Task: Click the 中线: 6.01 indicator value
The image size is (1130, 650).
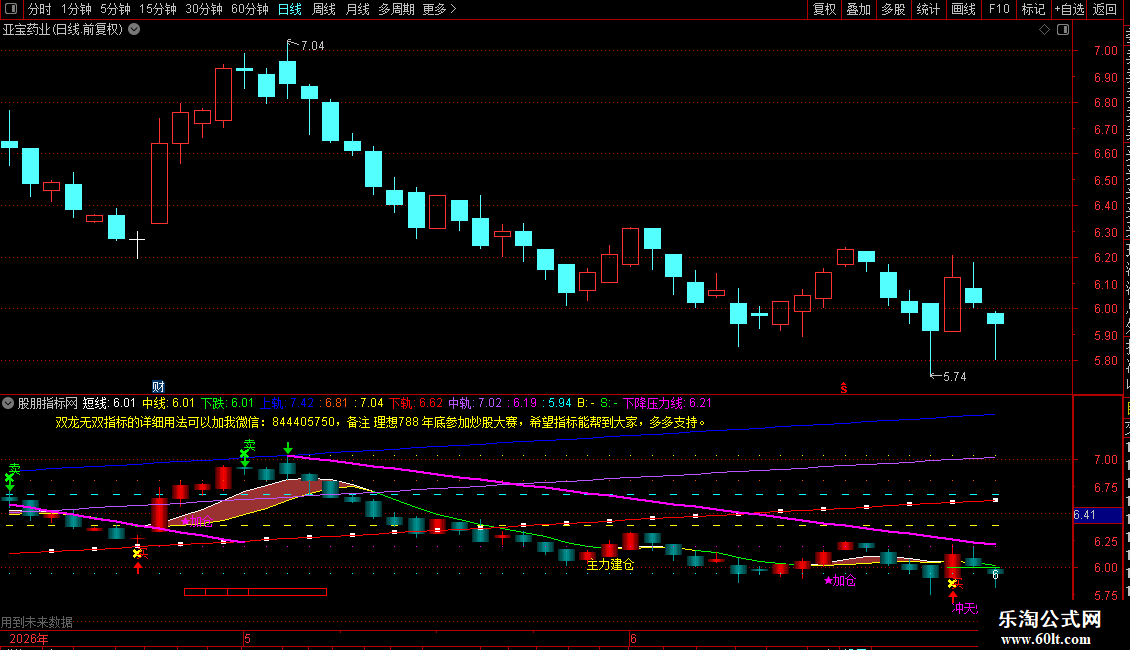Action: 169,403
